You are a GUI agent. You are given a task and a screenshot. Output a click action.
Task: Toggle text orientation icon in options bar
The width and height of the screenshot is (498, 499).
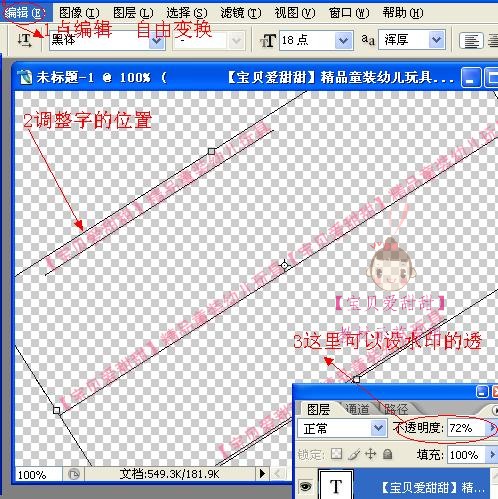(25, 40)
